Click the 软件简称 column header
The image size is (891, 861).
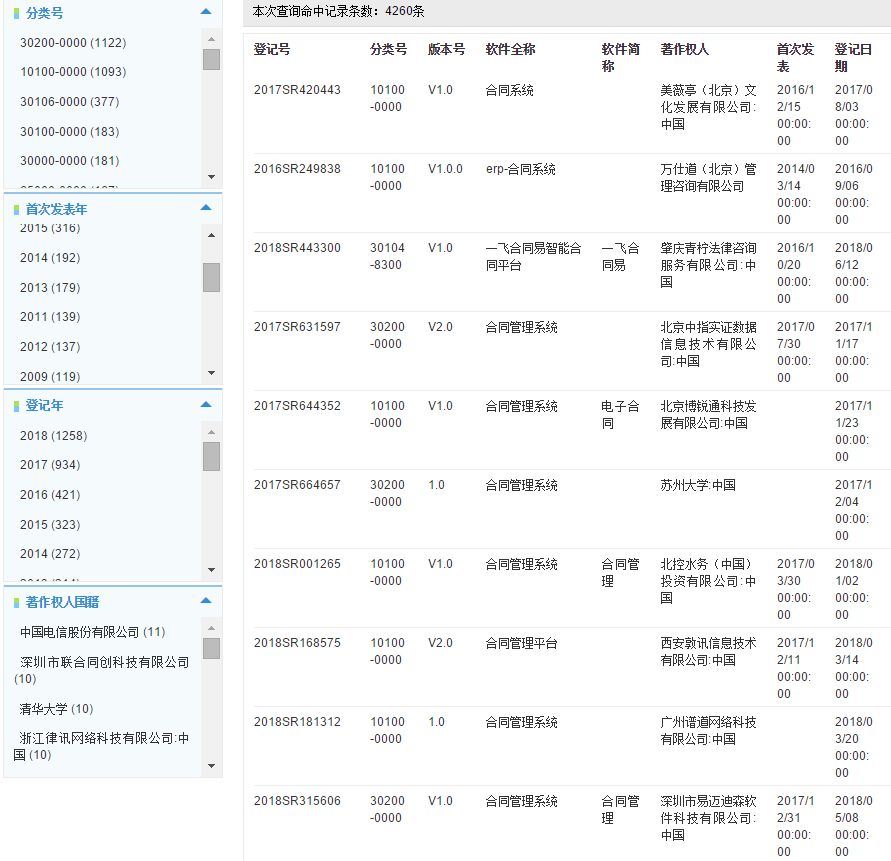(621, 57)
